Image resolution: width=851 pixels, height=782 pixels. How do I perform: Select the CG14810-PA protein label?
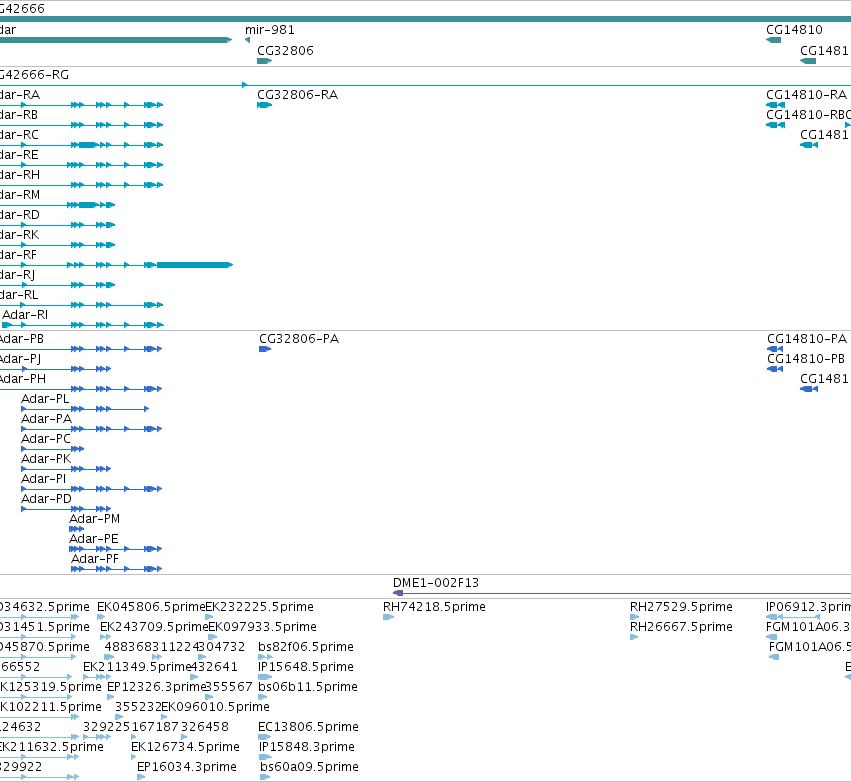806,339
